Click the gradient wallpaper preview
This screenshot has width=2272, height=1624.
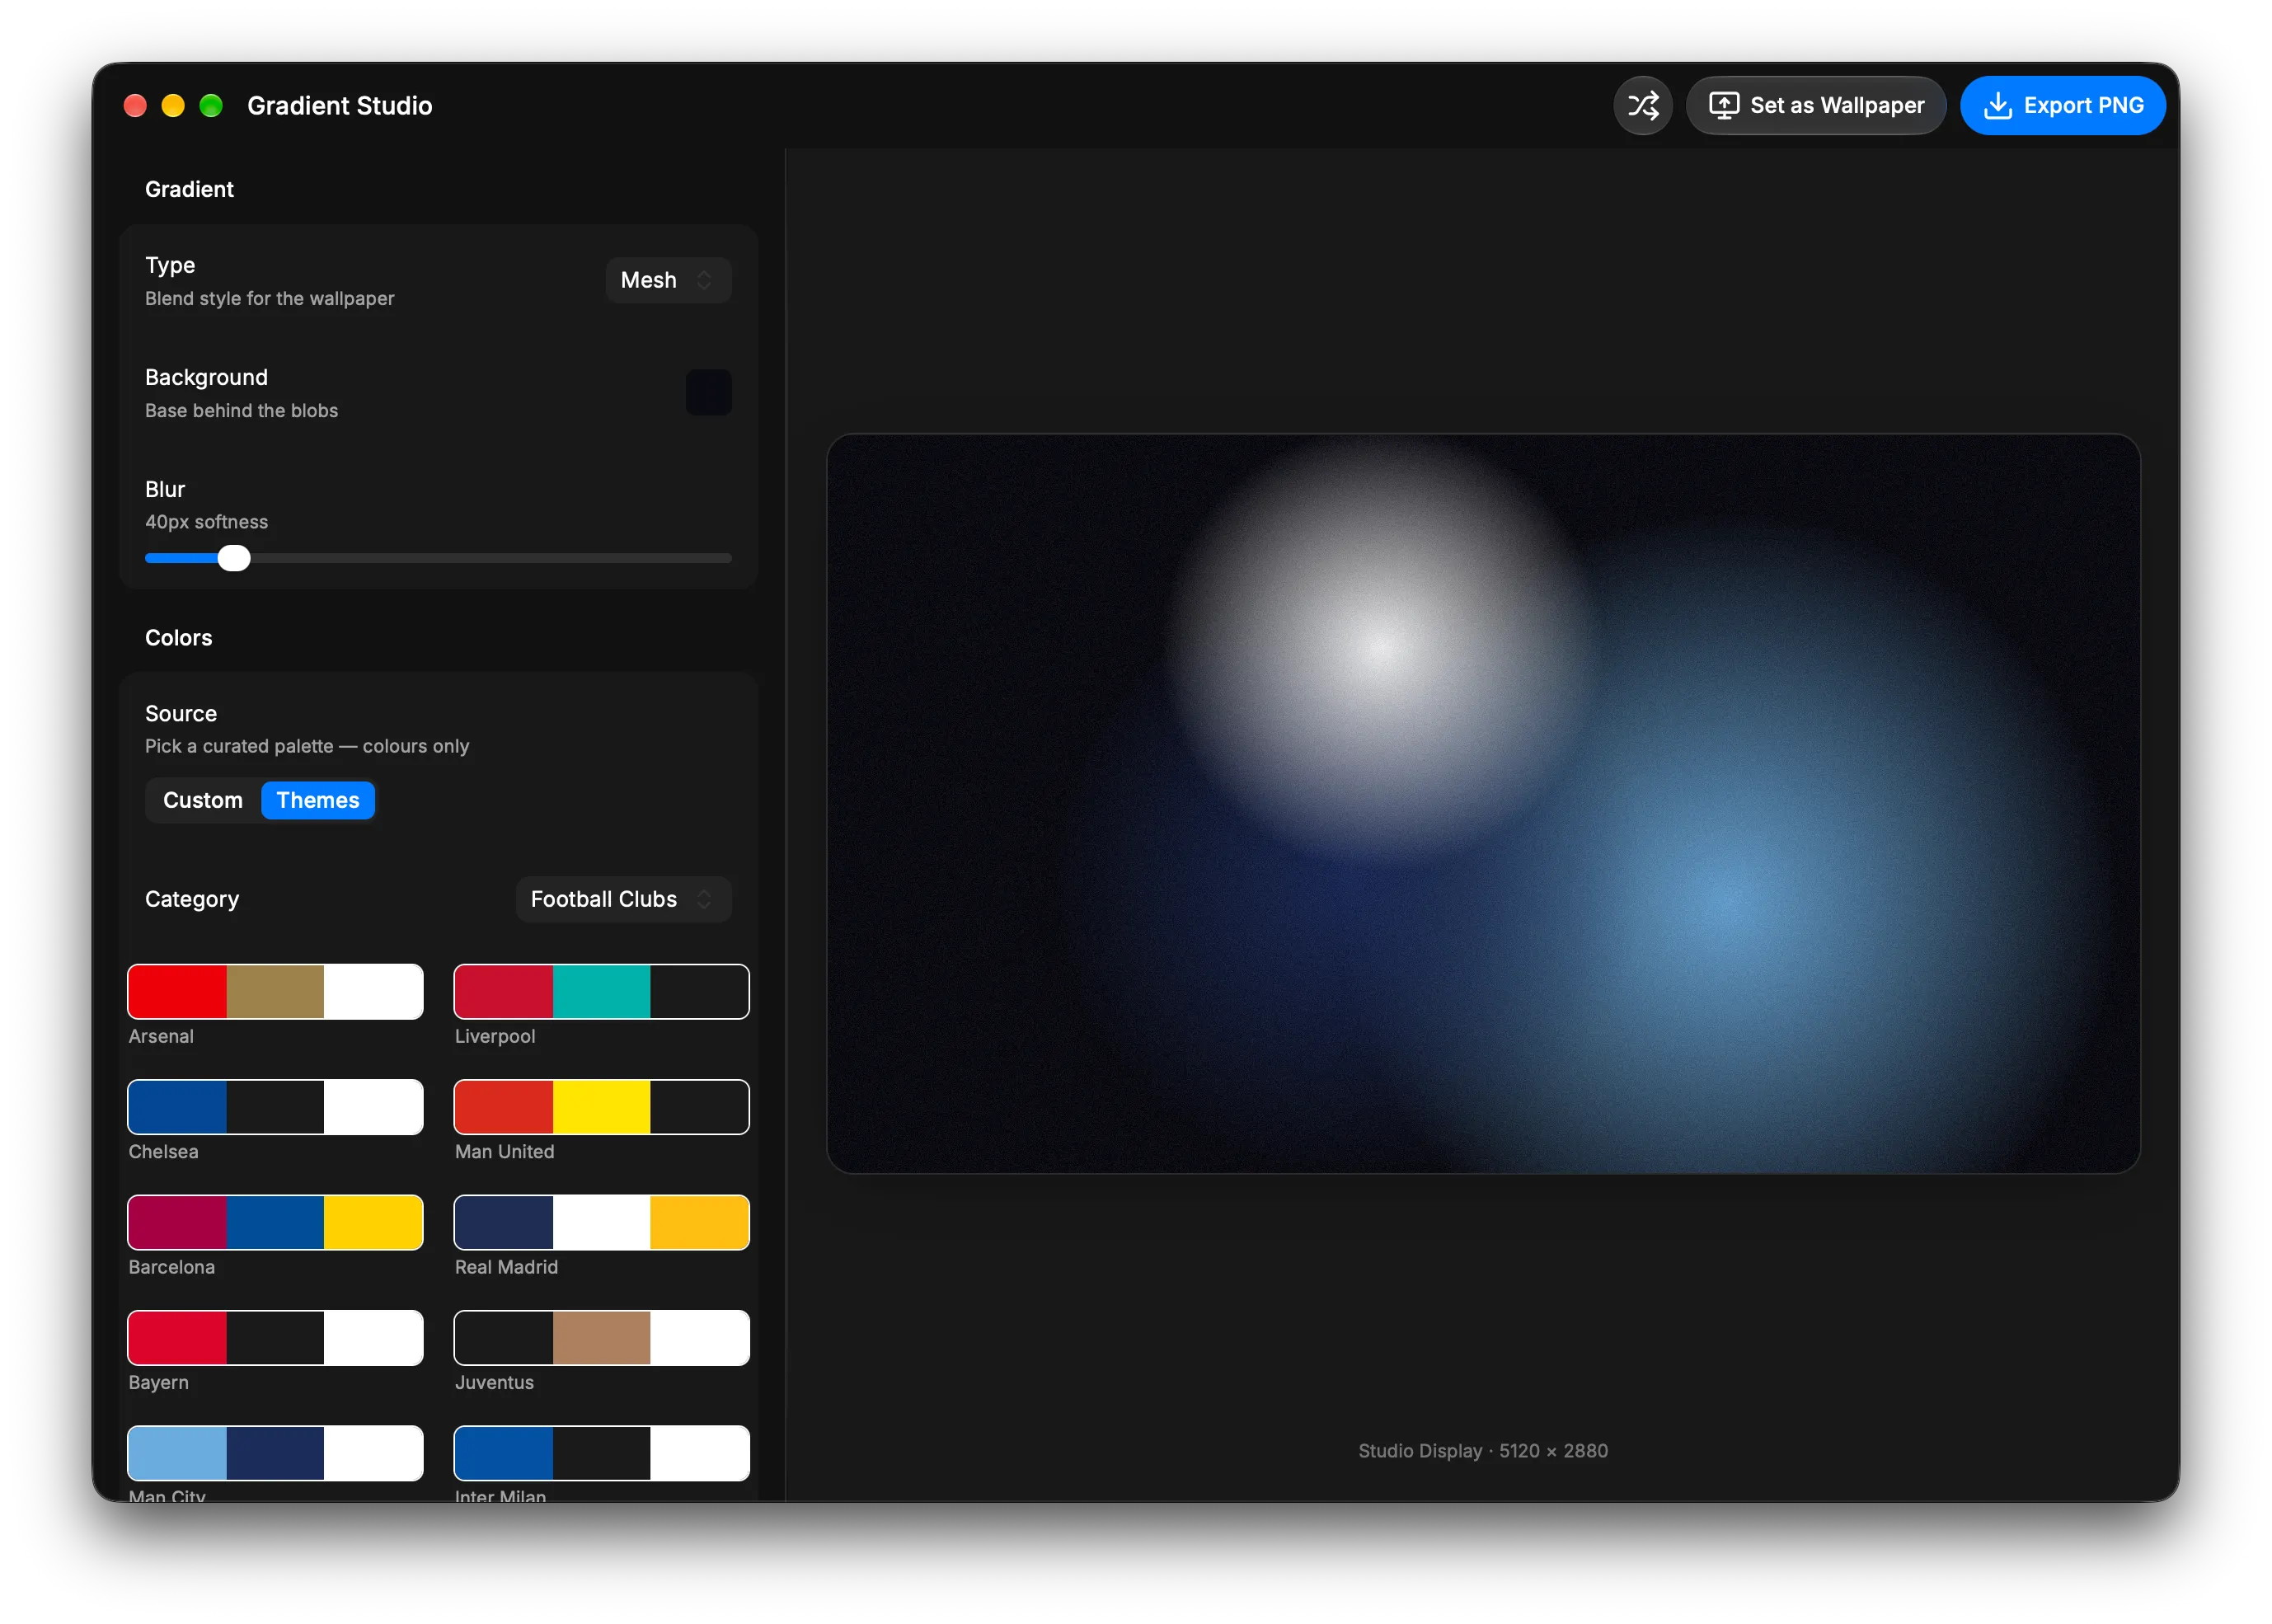click(x=1483, y=803)
